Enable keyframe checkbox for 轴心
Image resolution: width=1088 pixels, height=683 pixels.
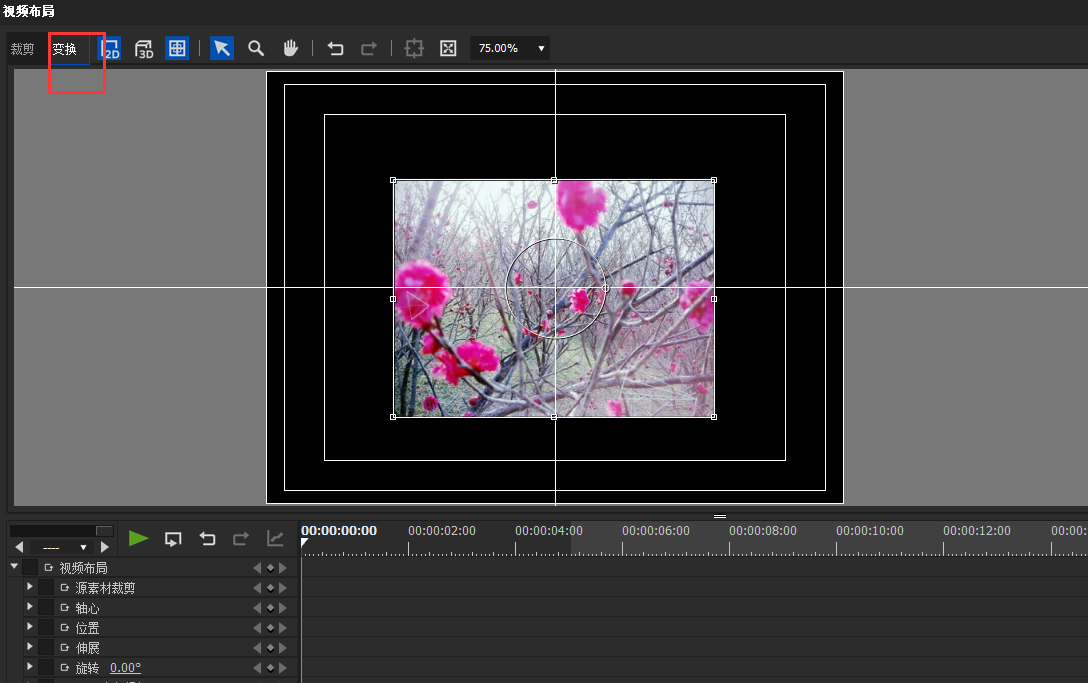46,608
